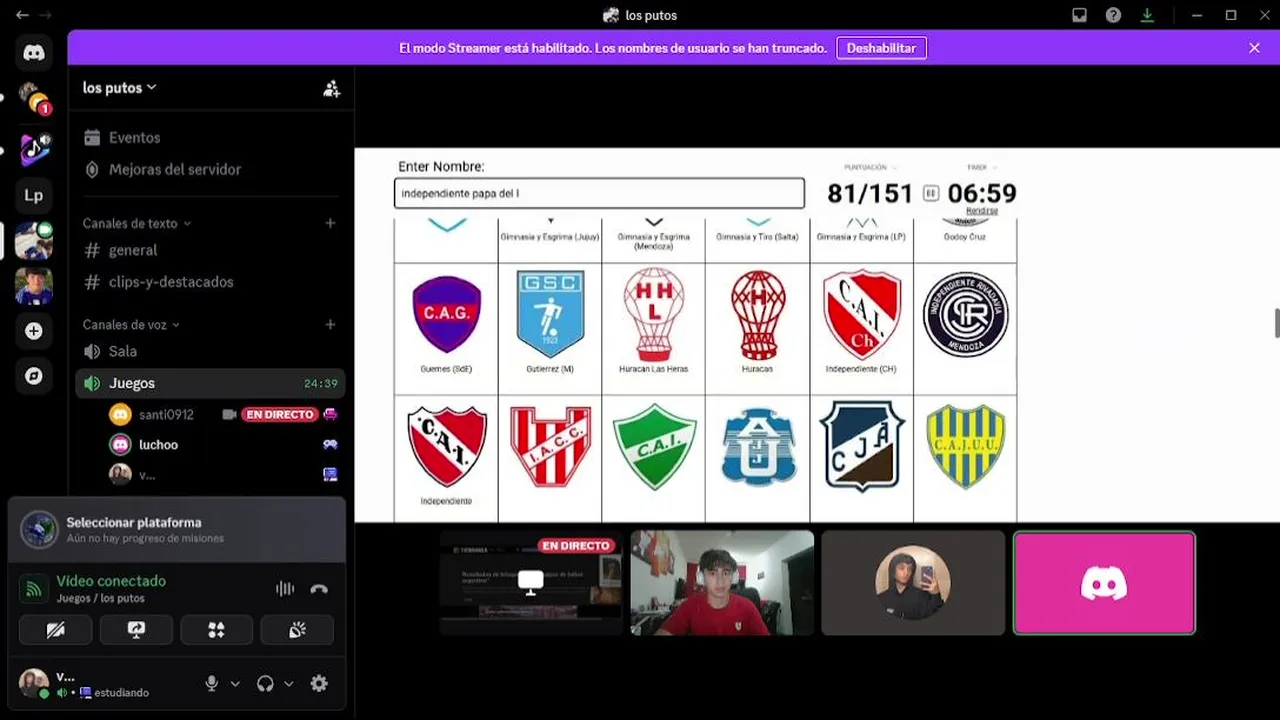The image size is (1280, 720).
Task: Click the Huracan crest
Action: [x=758, y=315]
